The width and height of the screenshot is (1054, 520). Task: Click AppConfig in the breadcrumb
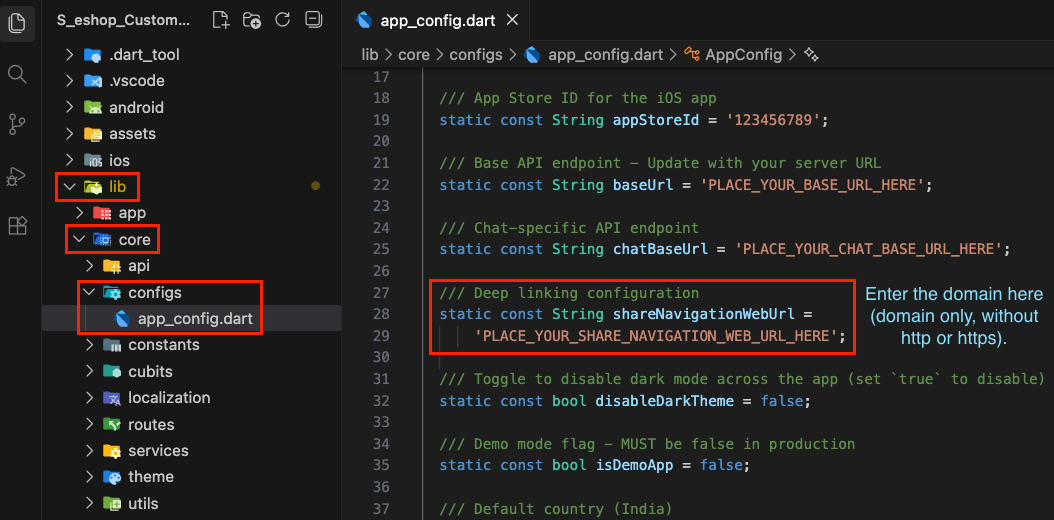(743, 54)
